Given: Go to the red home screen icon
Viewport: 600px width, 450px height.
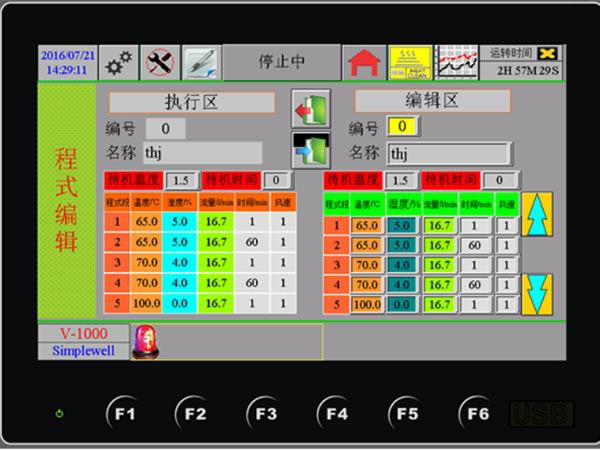Looking at the screenshot, I should click(x=363, y=63).
